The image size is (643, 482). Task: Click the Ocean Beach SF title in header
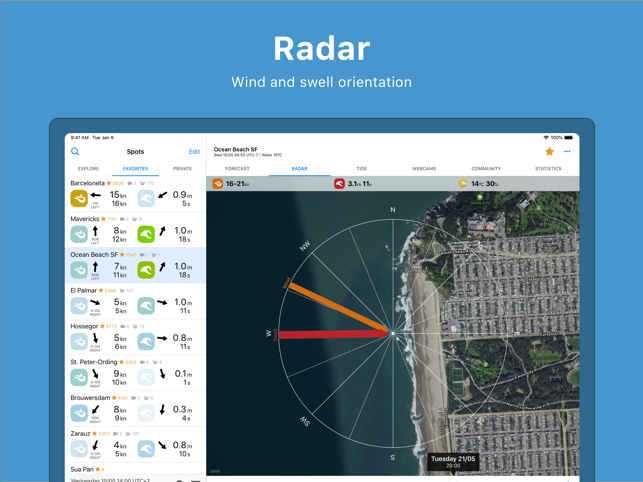(235, 149)
